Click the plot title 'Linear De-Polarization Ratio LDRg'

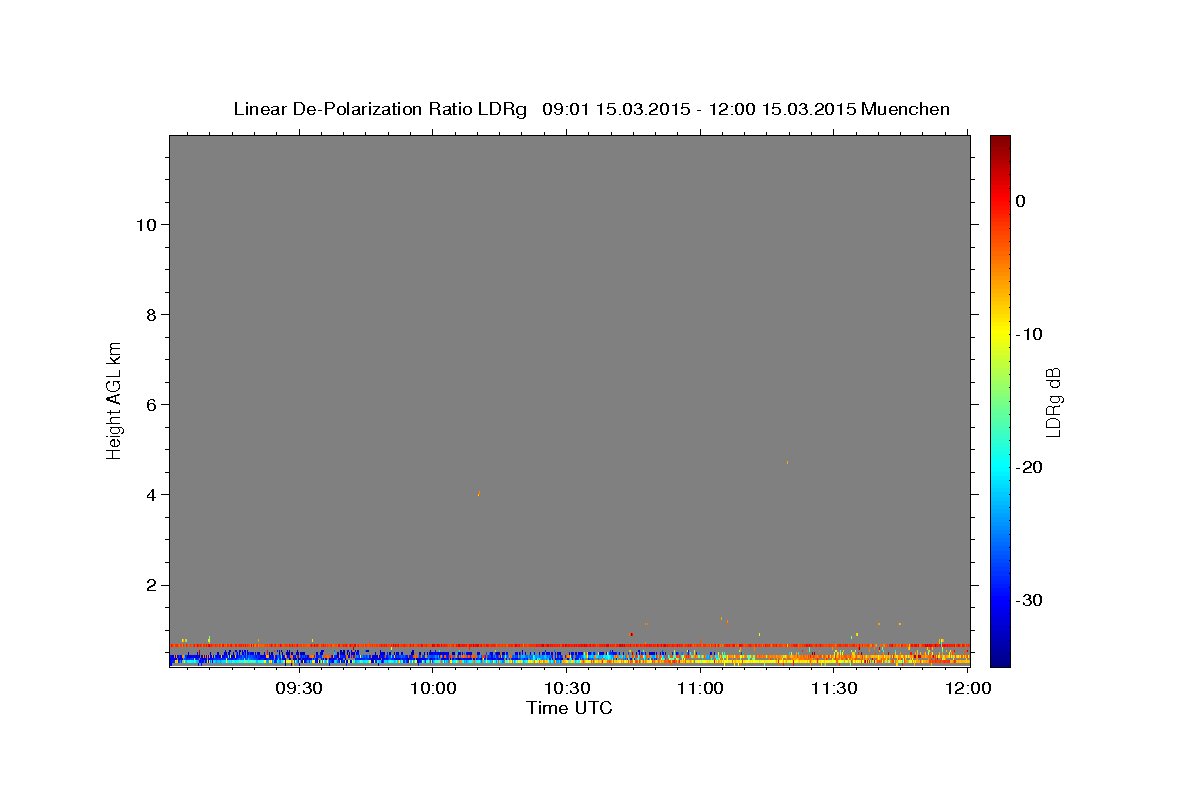pyautogui.click(x=380, y=109)
